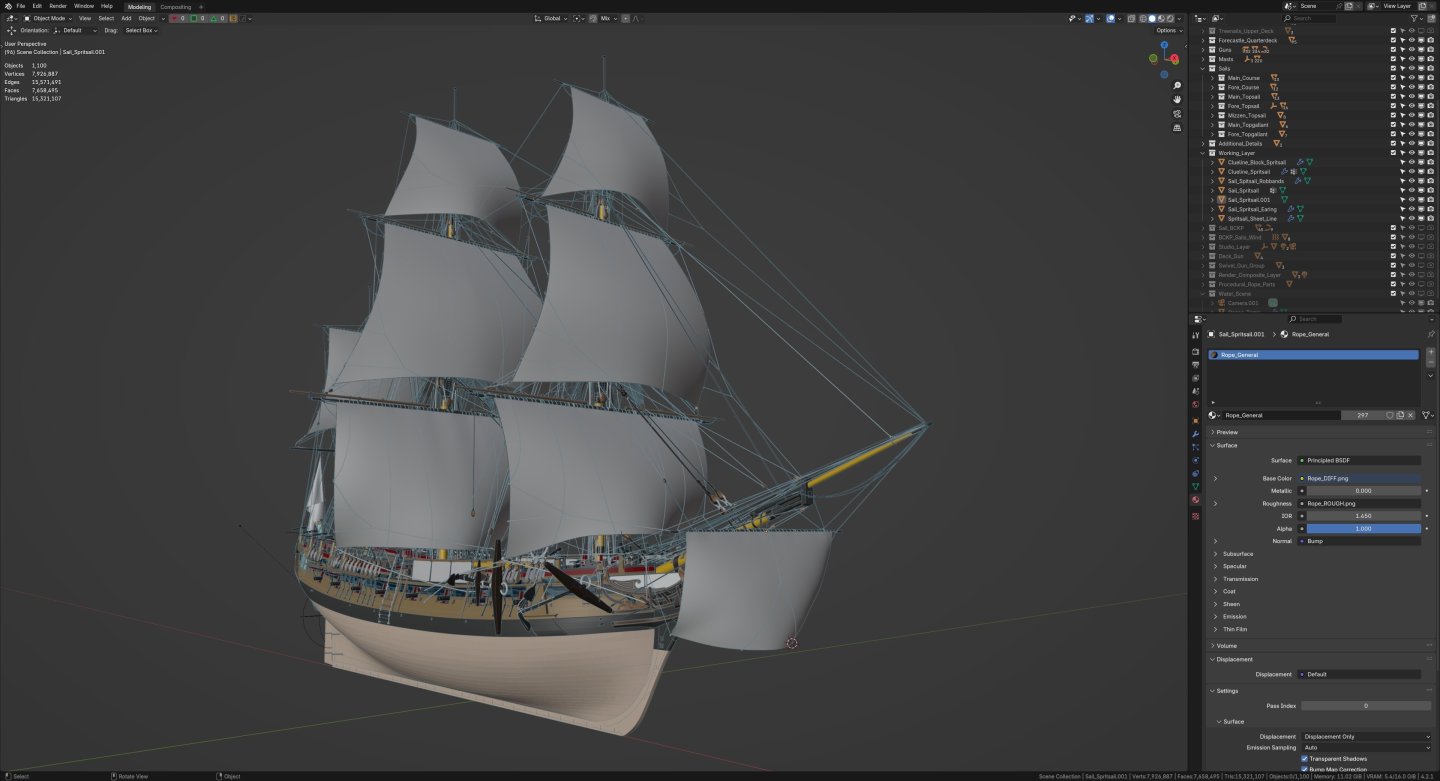Toggle Transparent Shadows checkbox

click(1305, 759)
